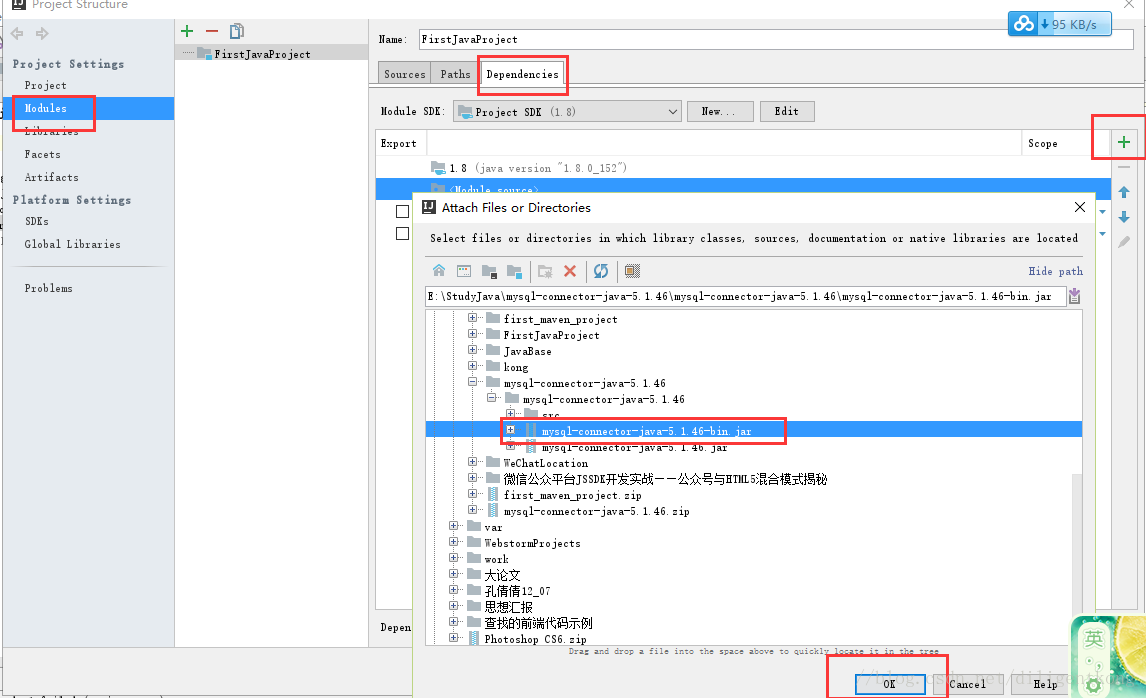This screenshot has width=1146, height=698.
Task: Open recent path history icon beside path field
Action: tap(1074, 296)
